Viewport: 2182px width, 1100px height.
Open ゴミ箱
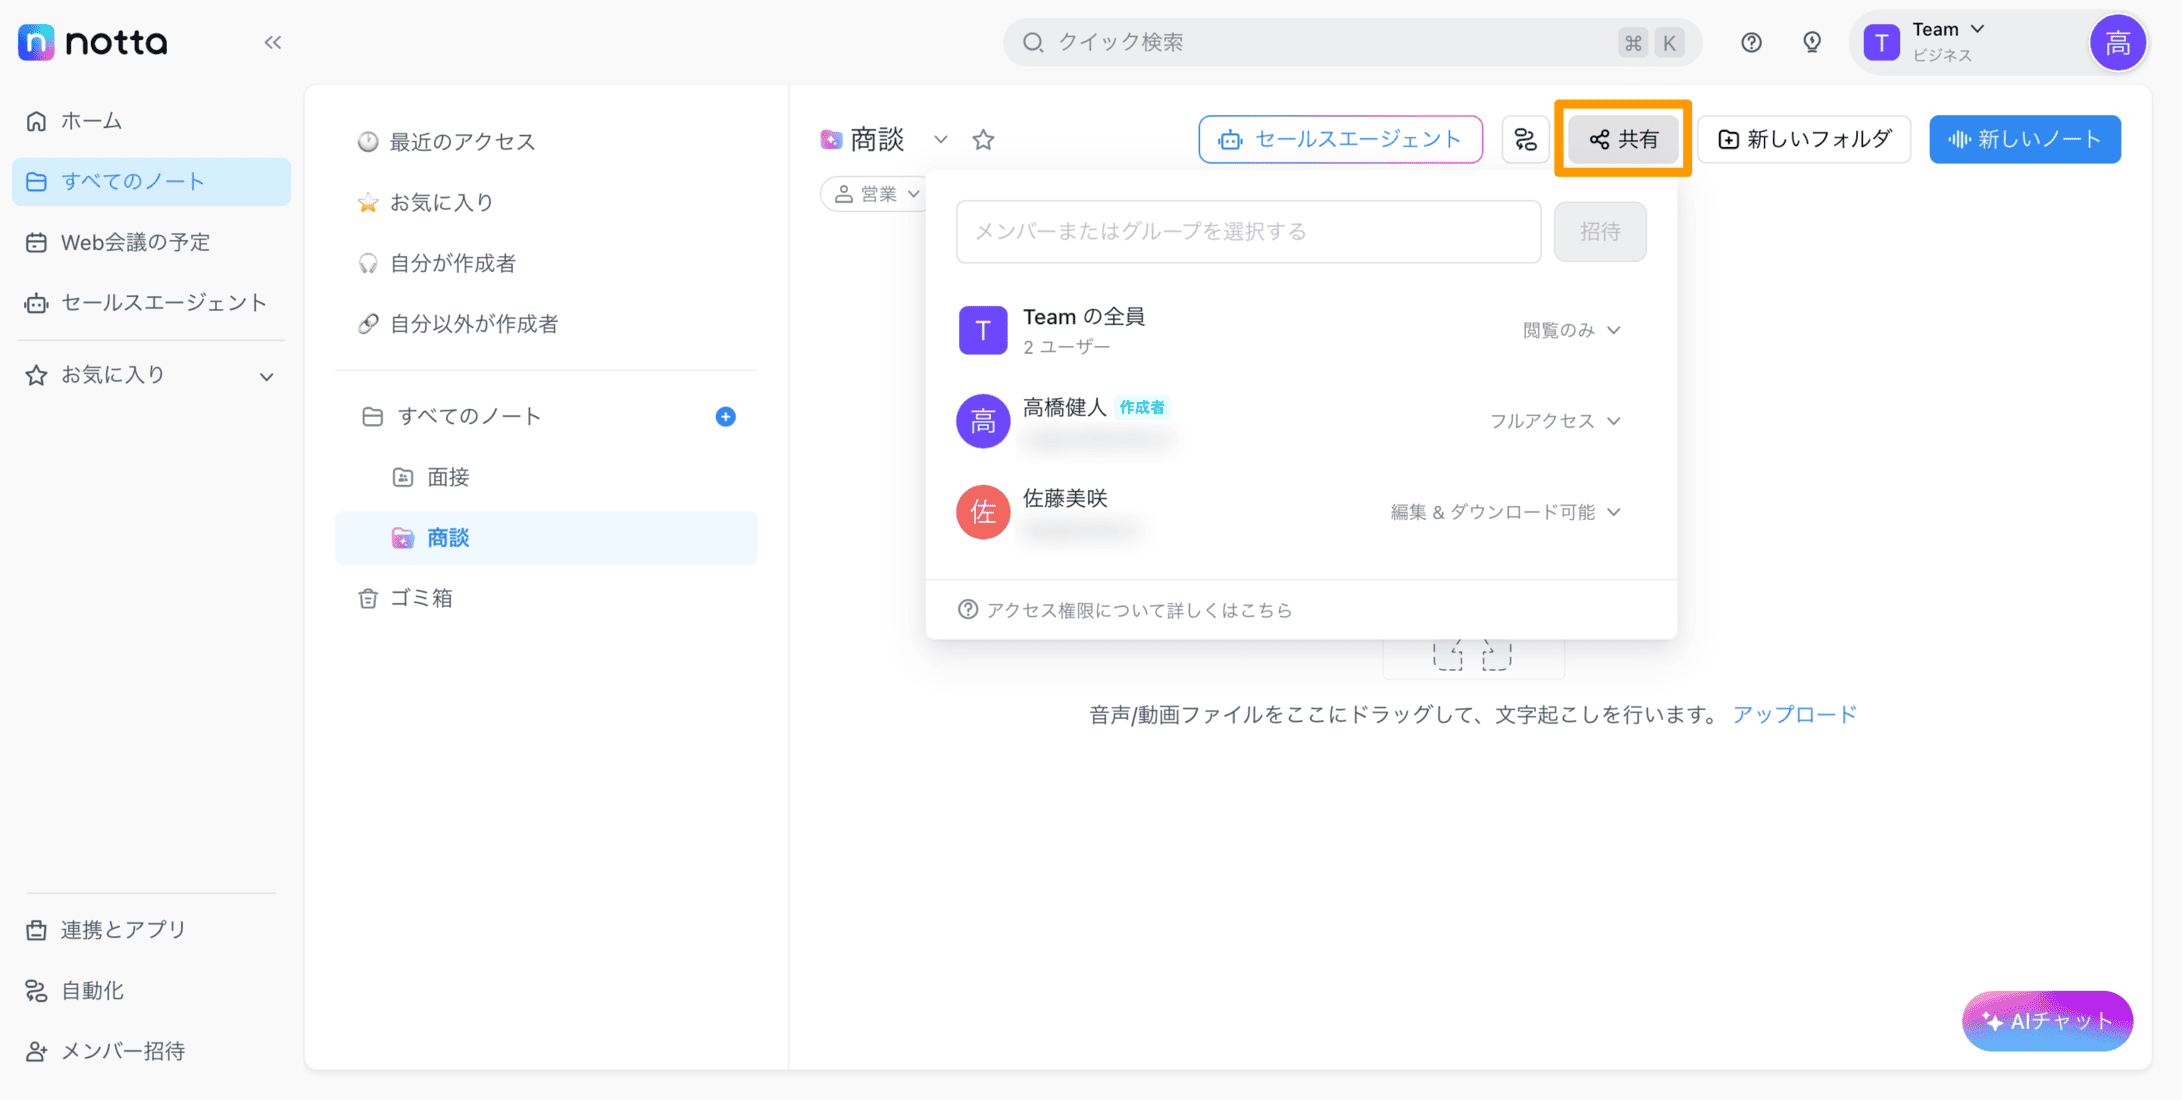tap(546, 598)
